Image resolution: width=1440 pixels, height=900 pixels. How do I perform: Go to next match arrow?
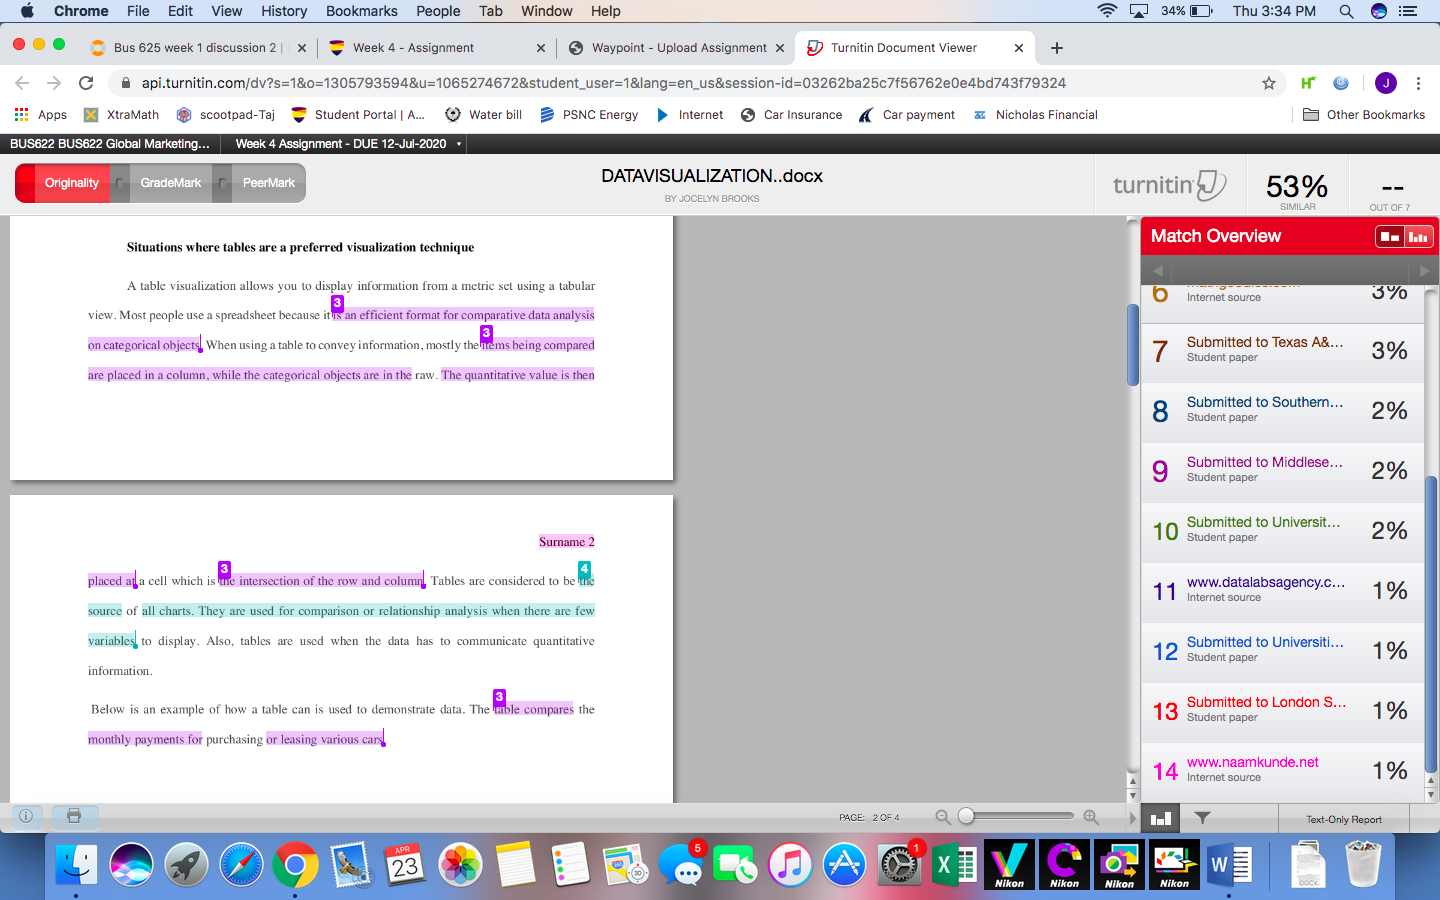[1424, 271]
